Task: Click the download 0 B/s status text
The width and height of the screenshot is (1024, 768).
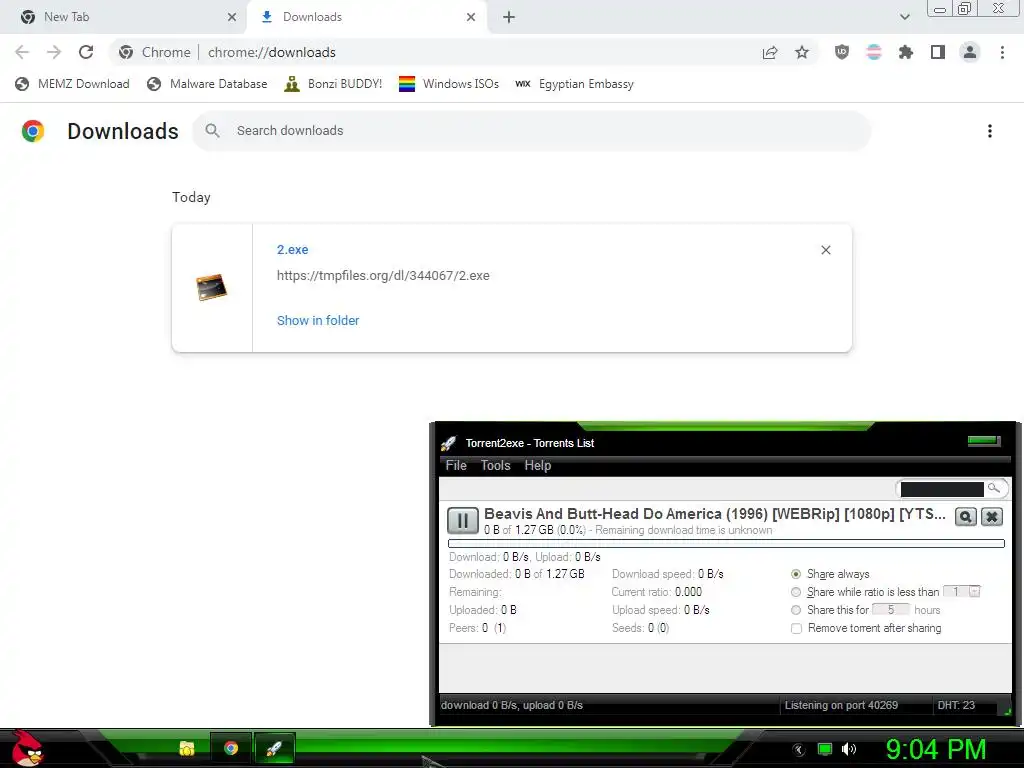Action: pos(512,705)
